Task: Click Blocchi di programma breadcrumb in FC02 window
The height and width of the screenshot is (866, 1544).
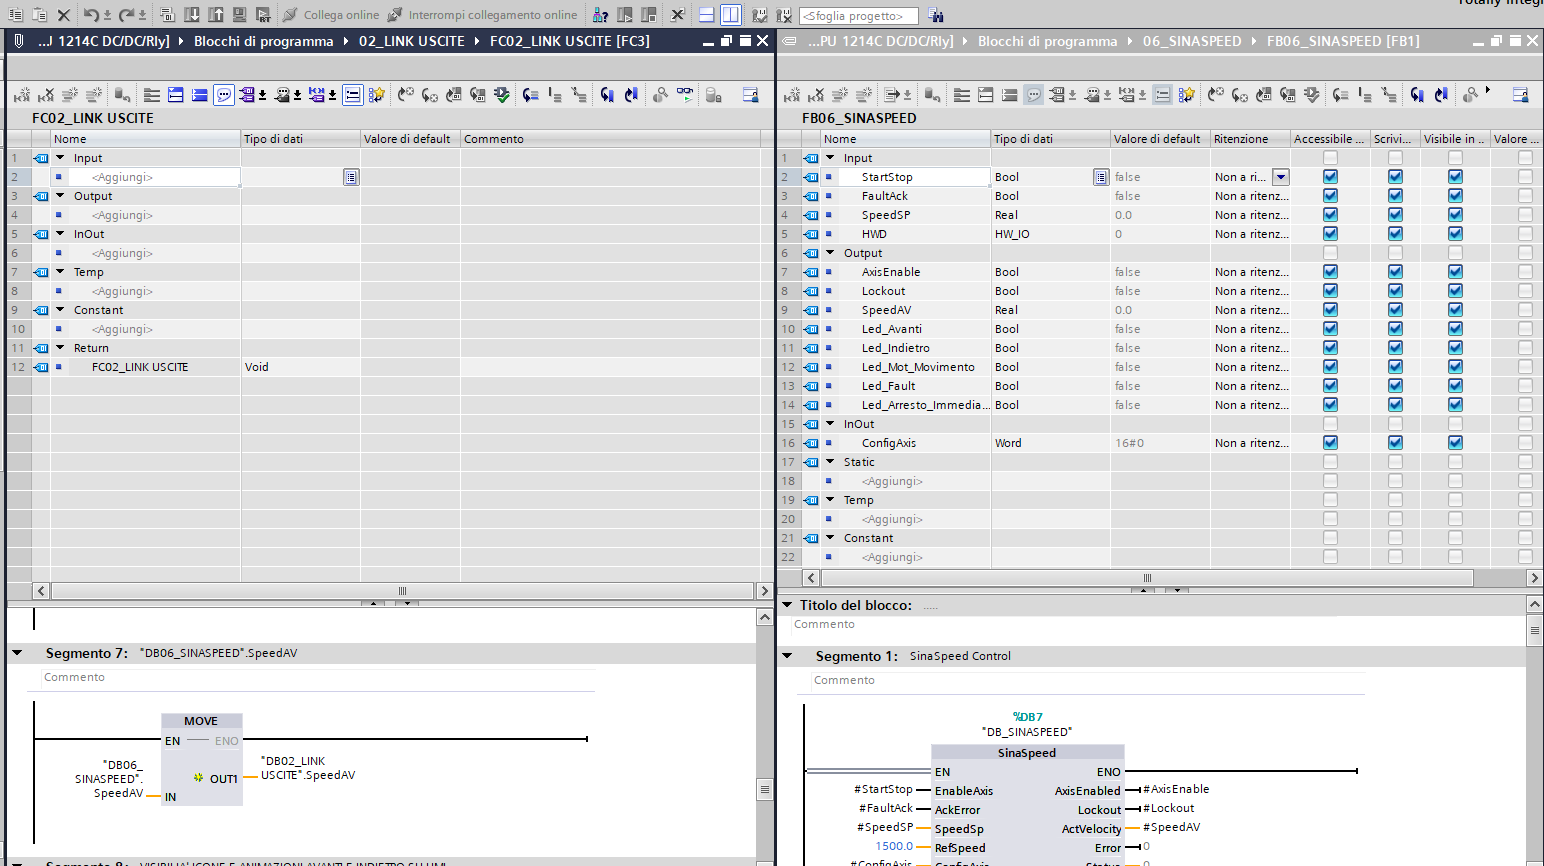Action: pos(263,41)
